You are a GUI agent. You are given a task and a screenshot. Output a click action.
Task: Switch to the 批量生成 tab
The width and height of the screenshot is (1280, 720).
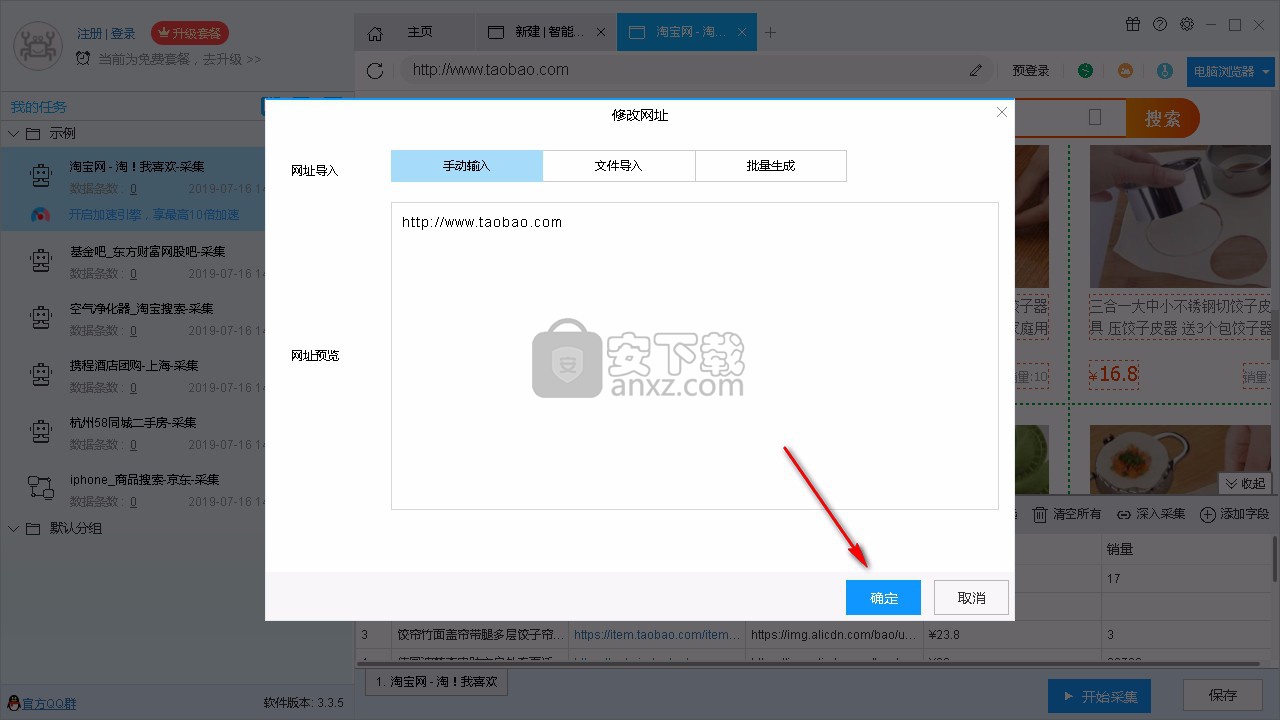[x=771, y=166]
